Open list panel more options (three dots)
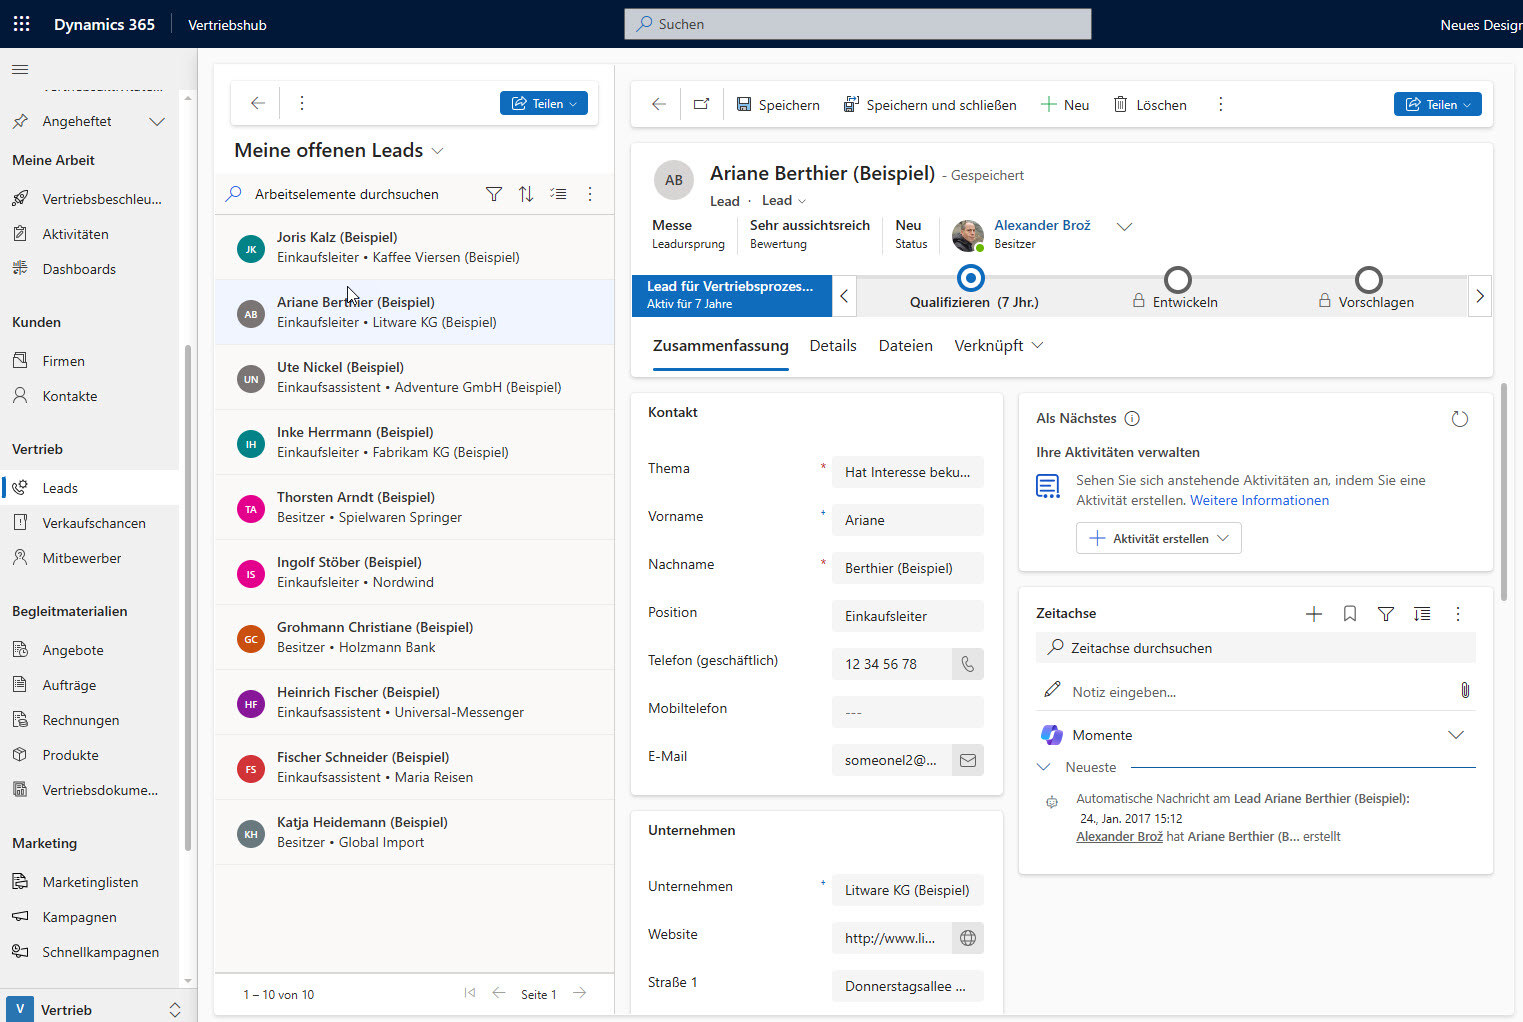Image resolution: width=1523 pixels, height=1022 pixels. click(302, 103)
